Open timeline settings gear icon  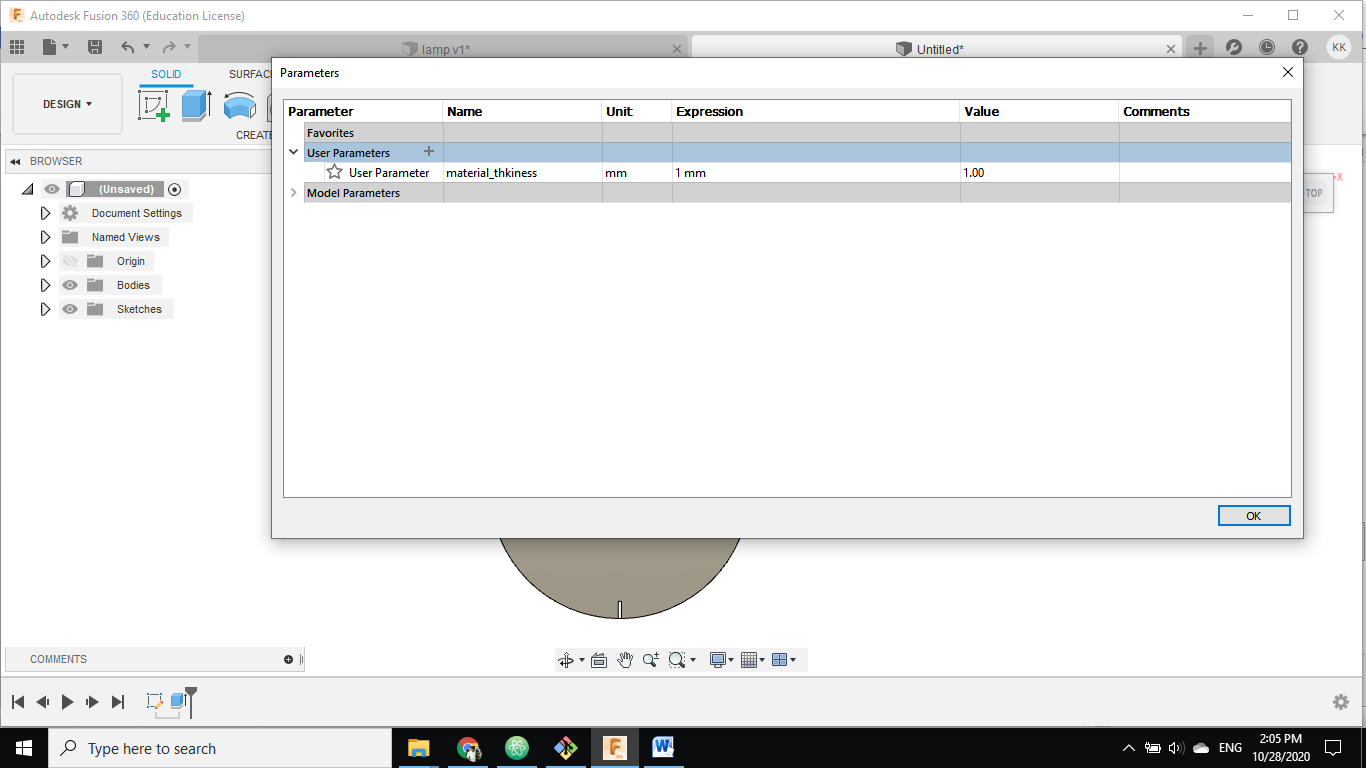(x=1341, y=702)
